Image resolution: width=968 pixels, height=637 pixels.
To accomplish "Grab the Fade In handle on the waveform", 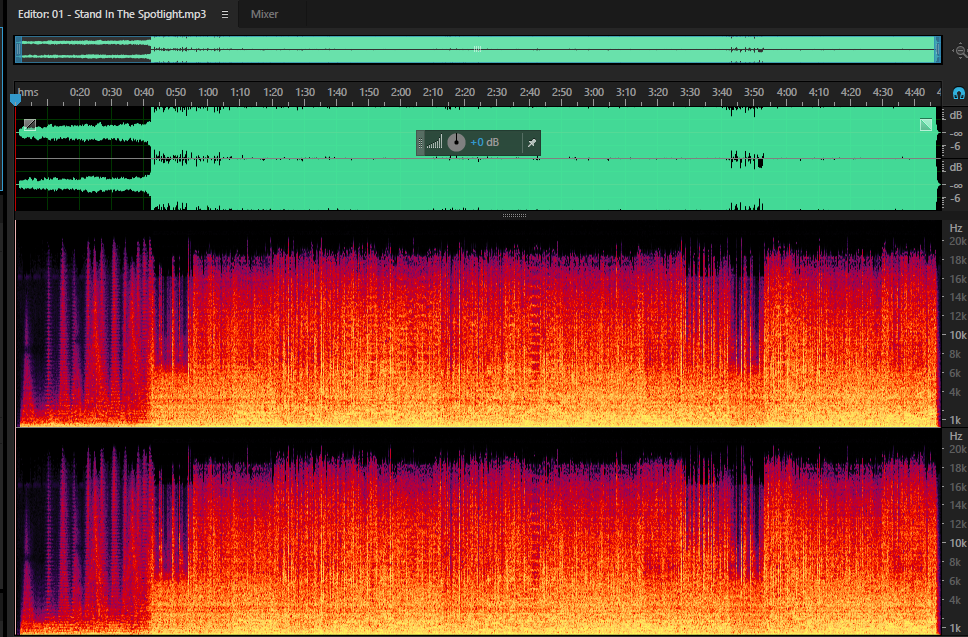I will pyautogui.click(x=29, y=125).
